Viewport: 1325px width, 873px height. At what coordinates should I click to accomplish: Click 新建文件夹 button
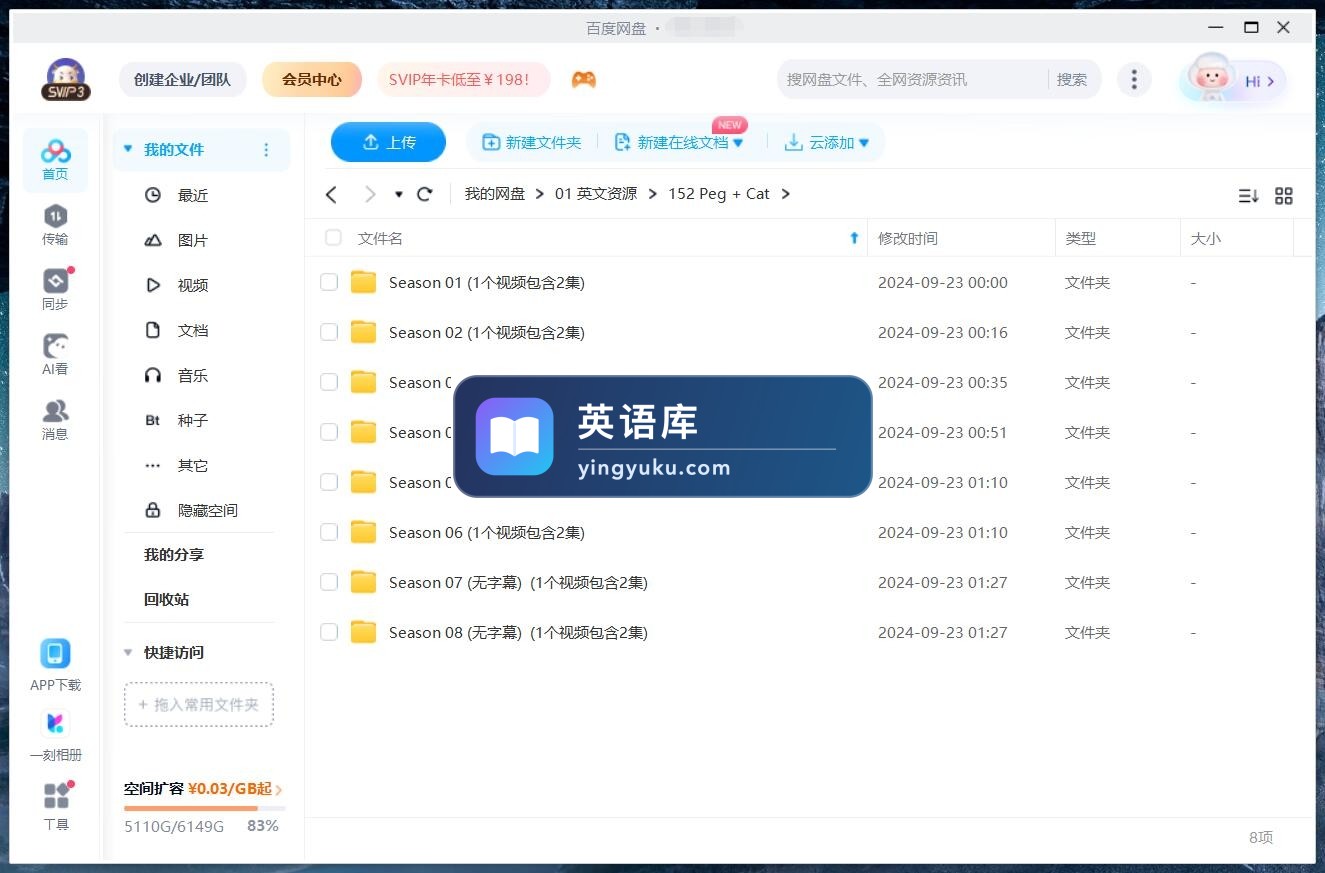pos(531,143)
